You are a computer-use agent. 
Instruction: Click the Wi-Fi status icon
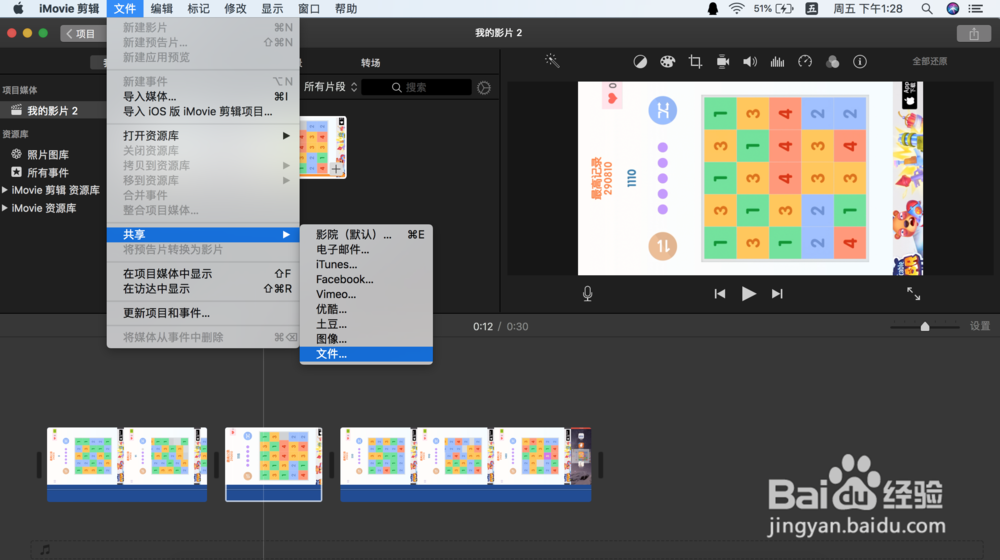click(737, 8)
